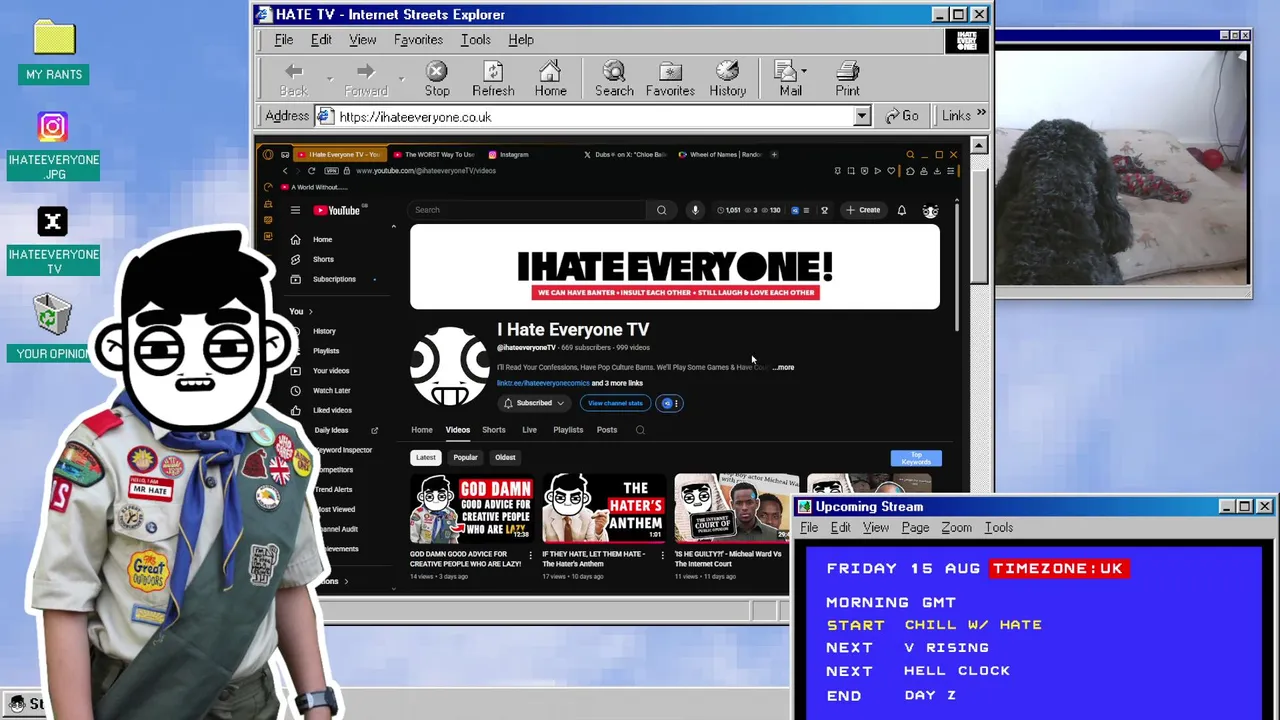Click the reload icon in the embedded browser
This screenshot has width=1280, height=720.
pos(311,171)
